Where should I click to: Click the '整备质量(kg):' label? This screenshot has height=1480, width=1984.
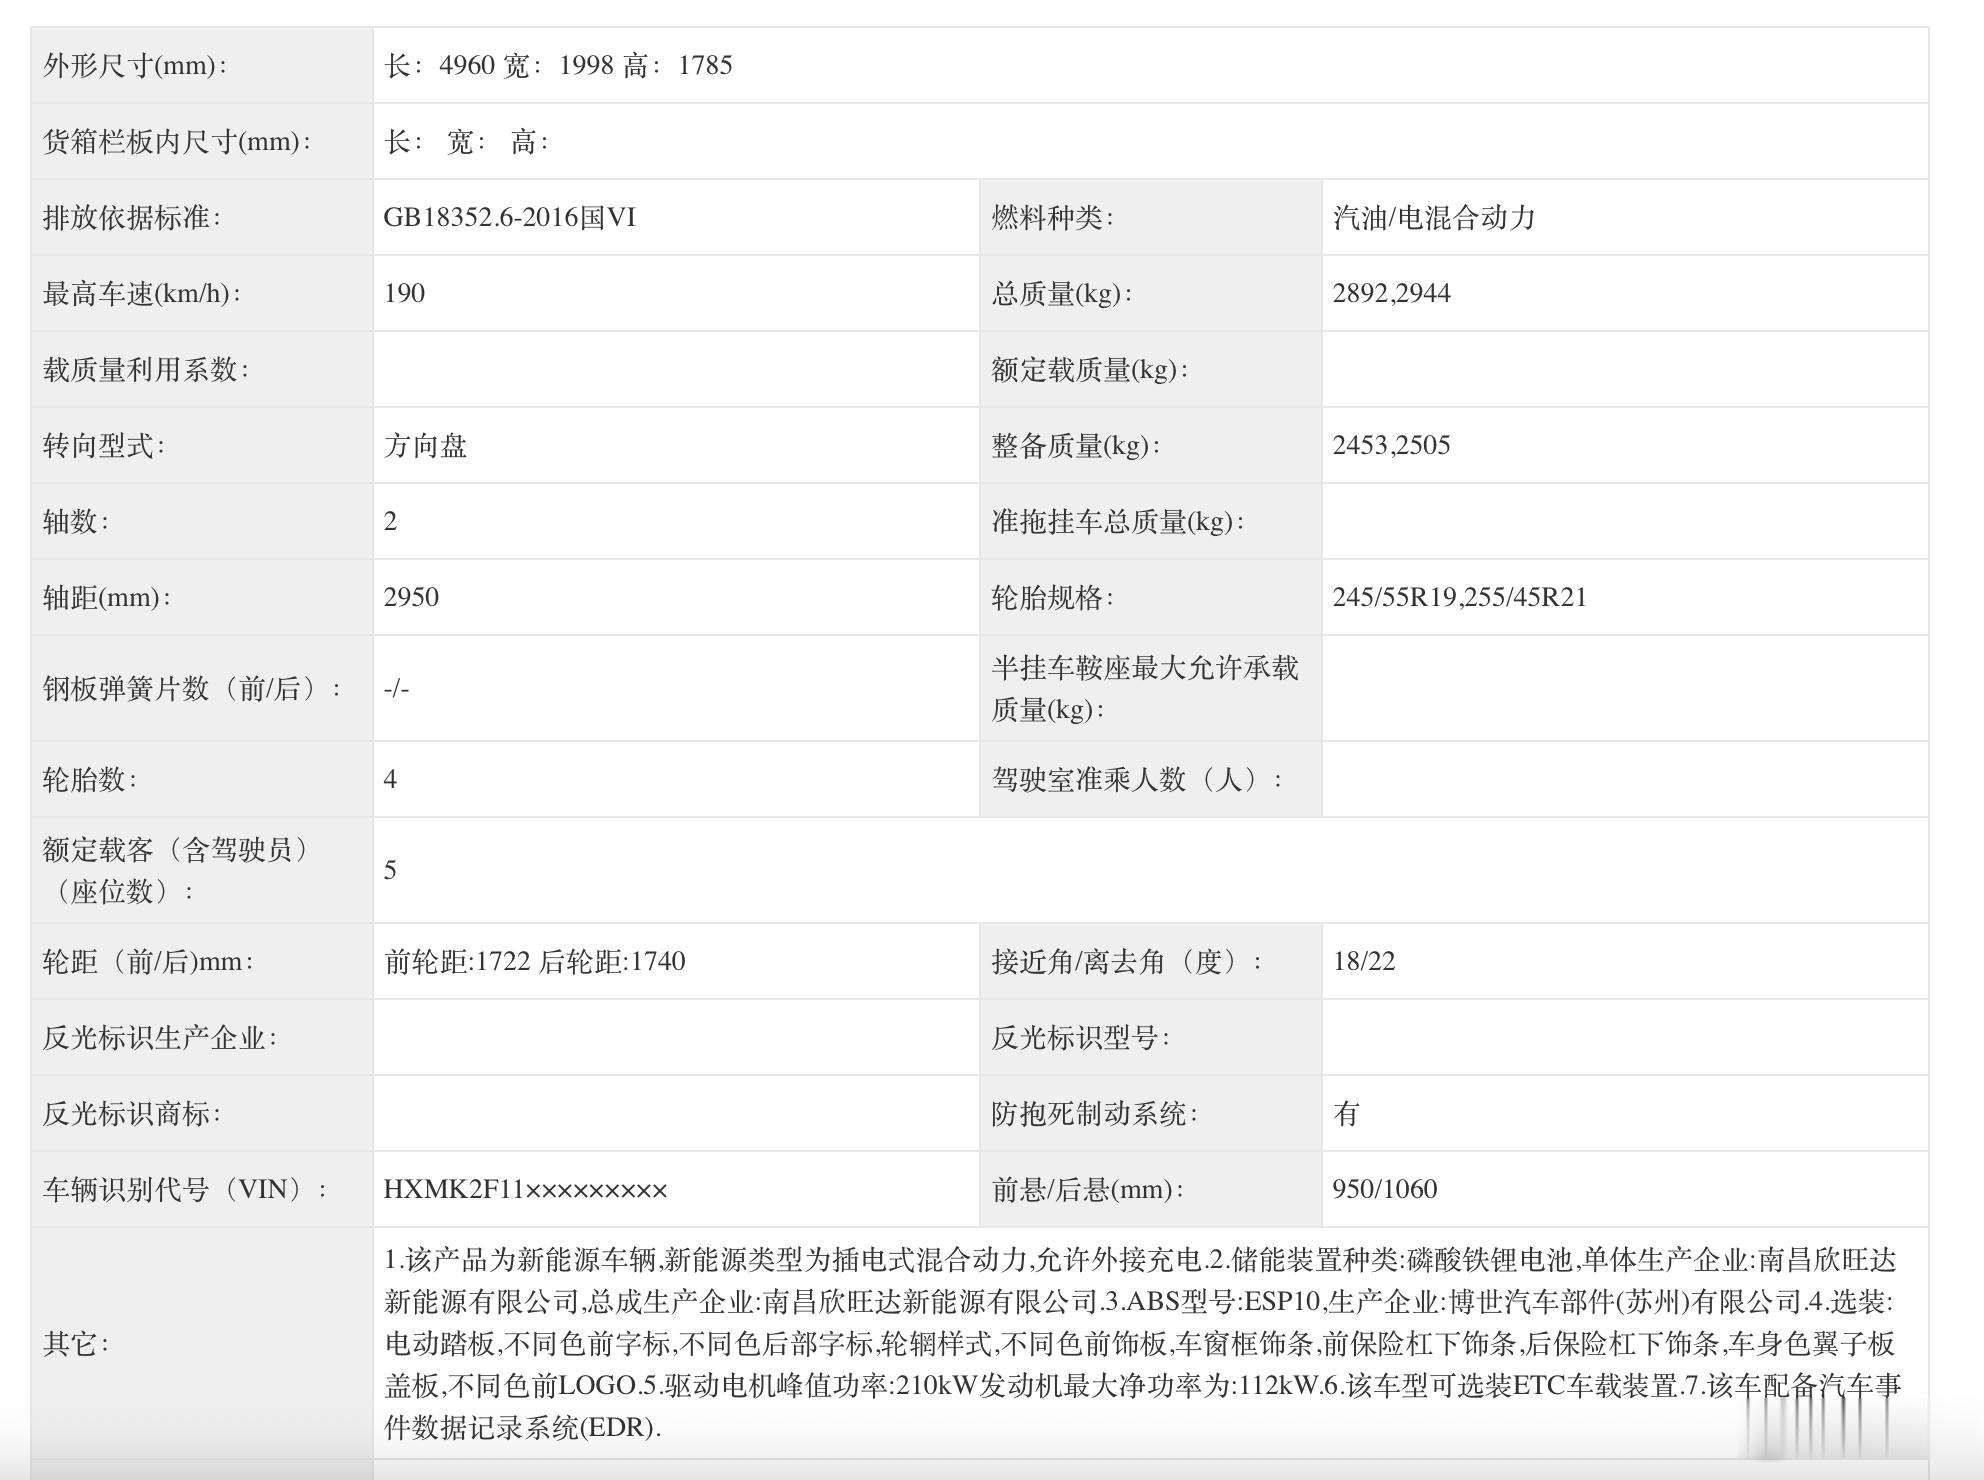[x=1075, y=445]
